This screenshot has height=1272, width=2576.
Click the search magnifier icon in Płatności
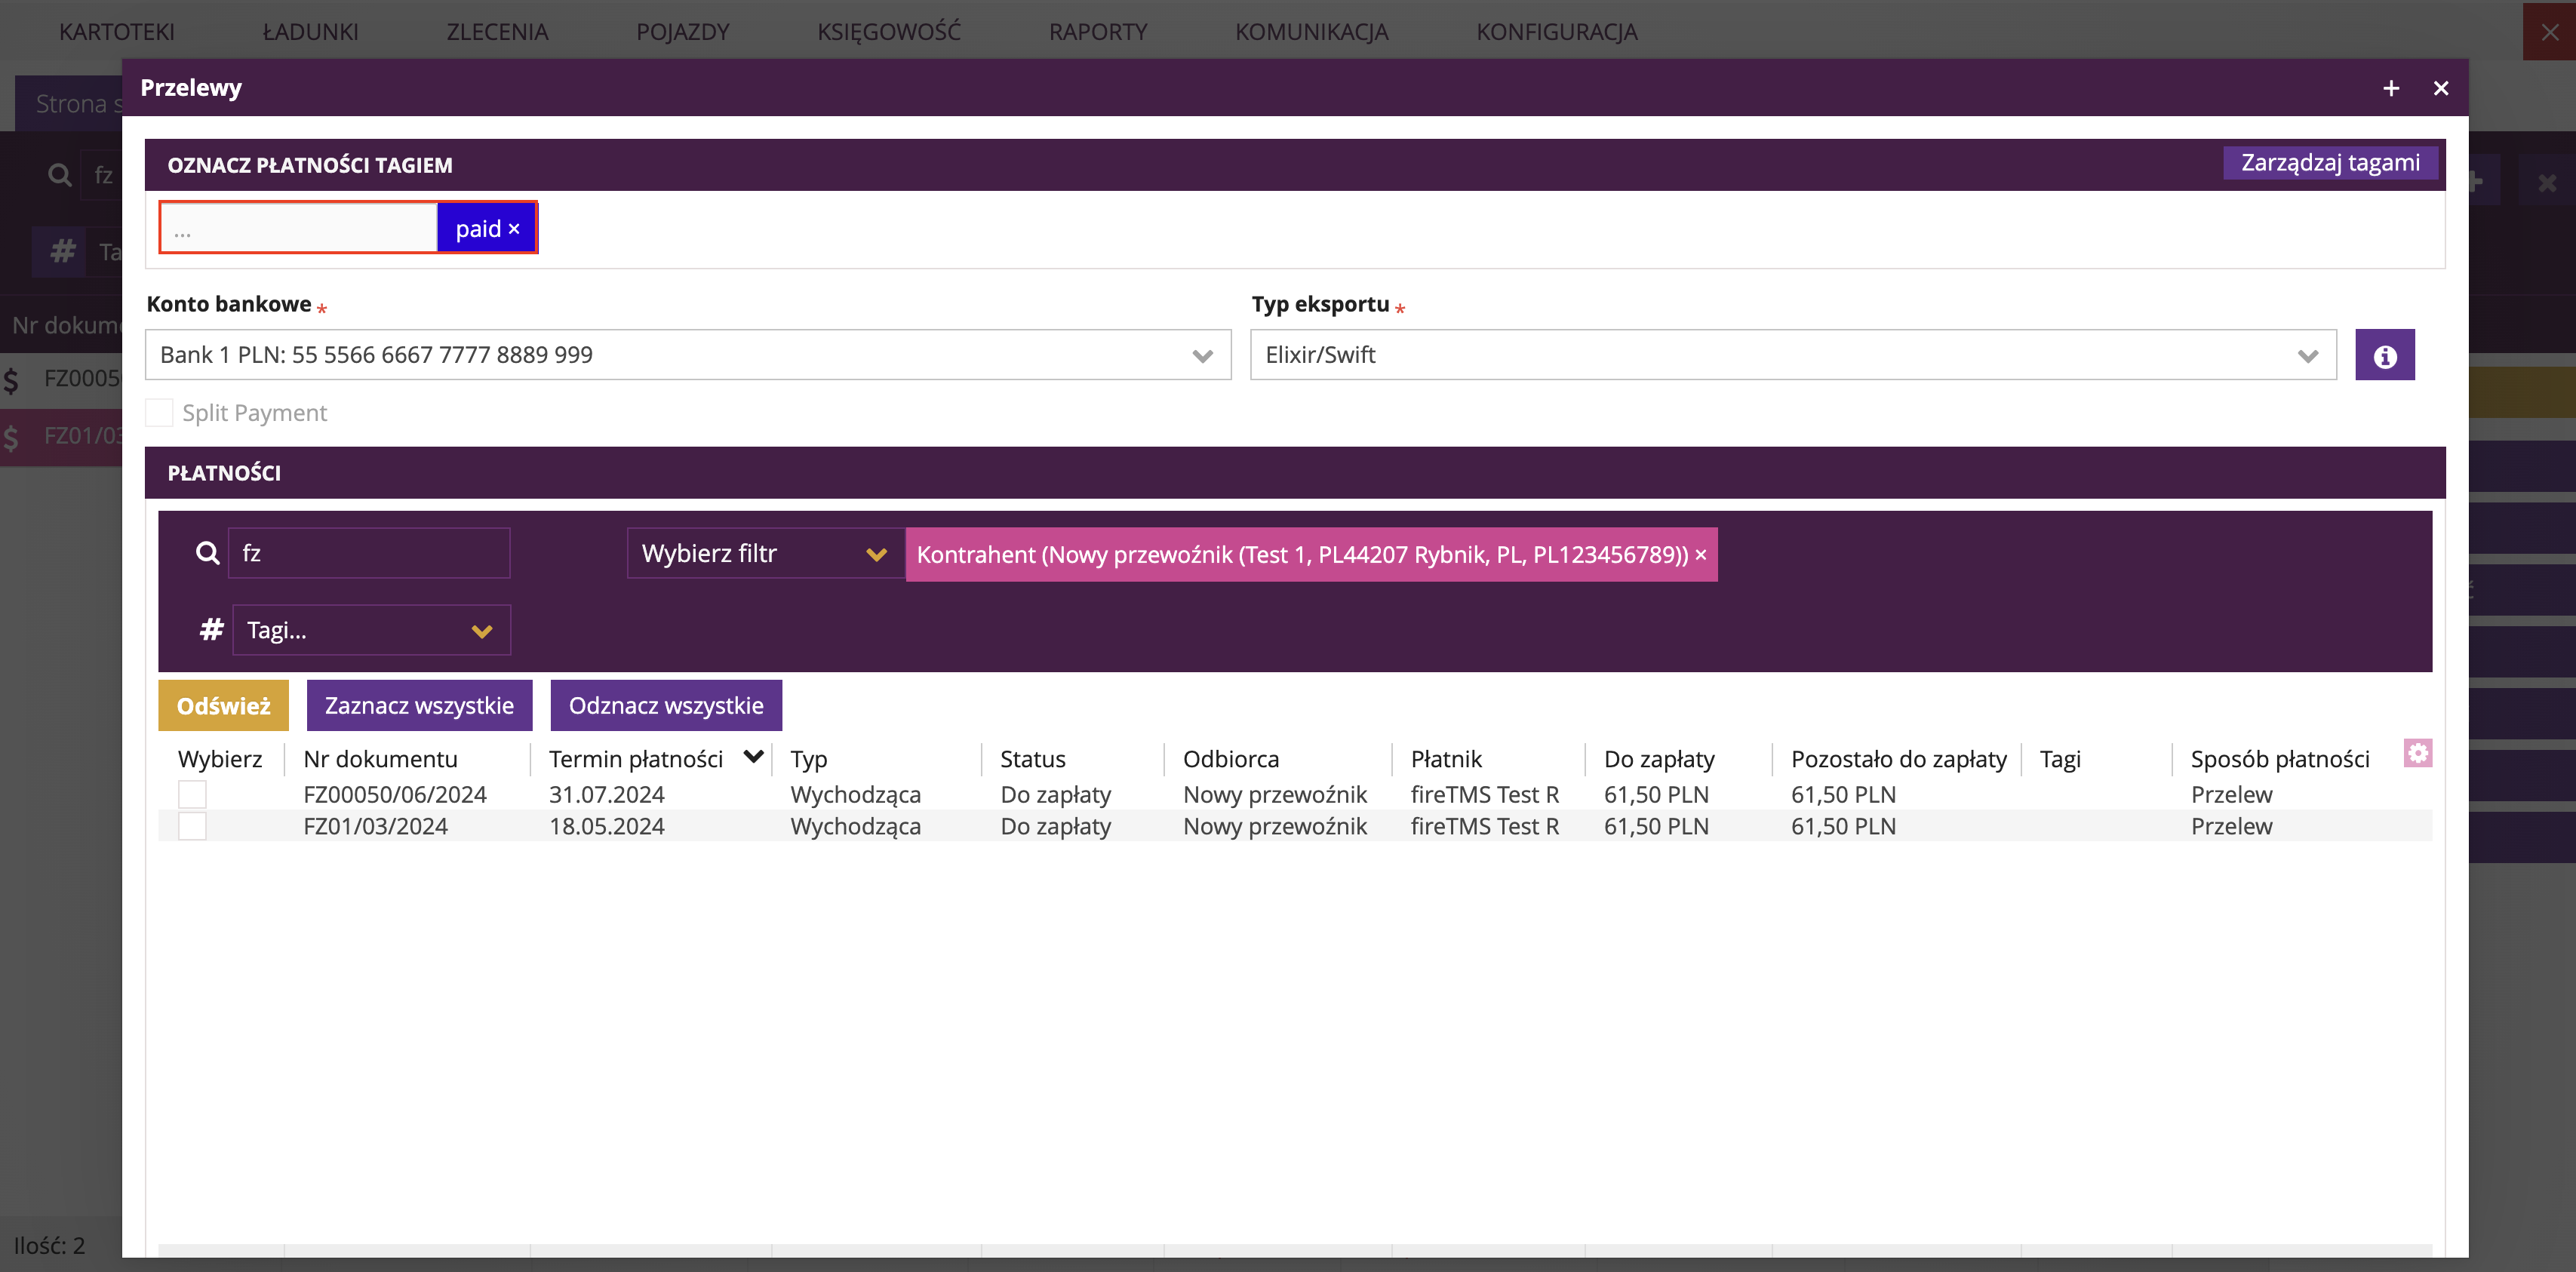point(207,553)
